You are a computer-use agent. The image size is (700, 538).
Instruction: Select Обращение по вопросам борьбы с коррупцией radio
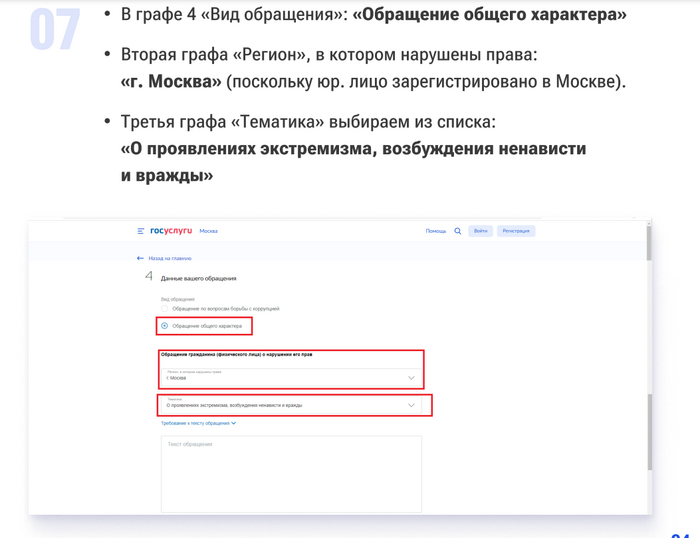(164, 309)
